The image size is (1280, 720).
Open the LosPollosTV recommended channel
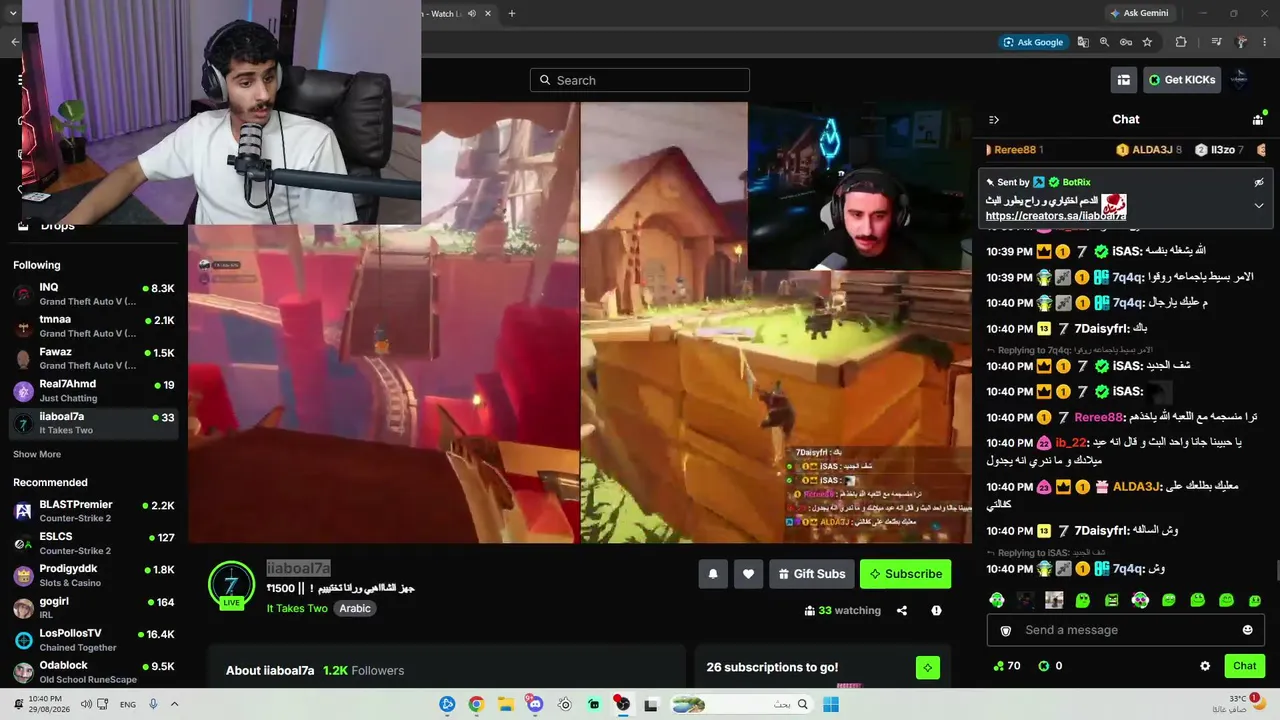(x=94, y=640)
